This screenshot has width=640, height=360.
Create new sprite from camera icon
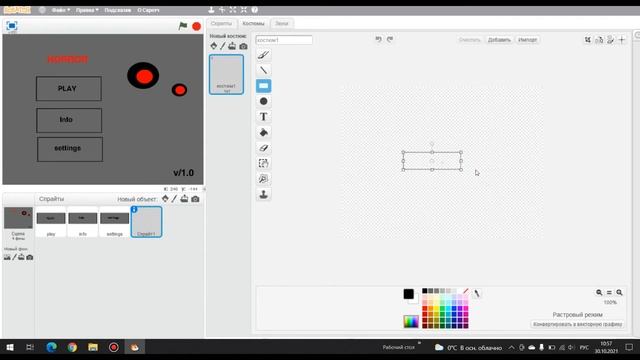[x=196, y=199]
